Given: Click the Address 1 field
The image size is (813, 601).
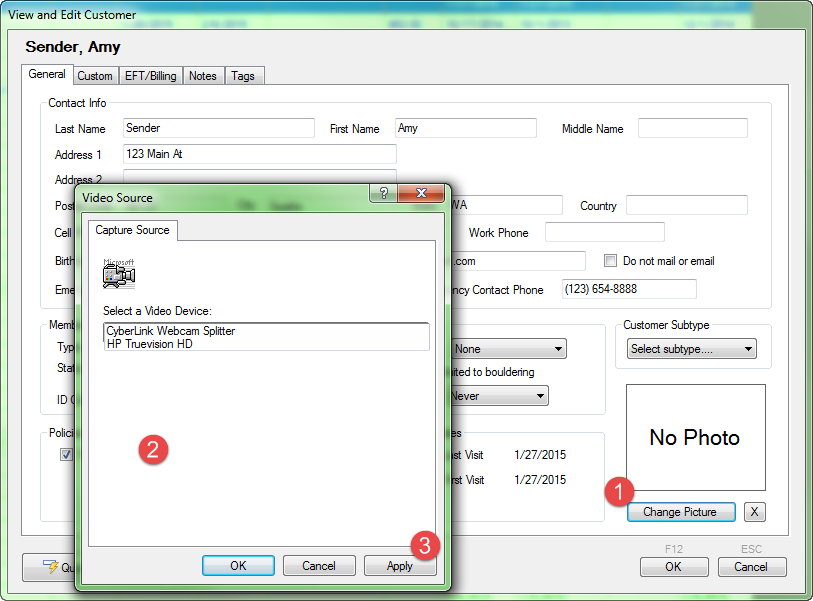Looking at the screenshot, I should pyautogui.click(x=260, y=154).
